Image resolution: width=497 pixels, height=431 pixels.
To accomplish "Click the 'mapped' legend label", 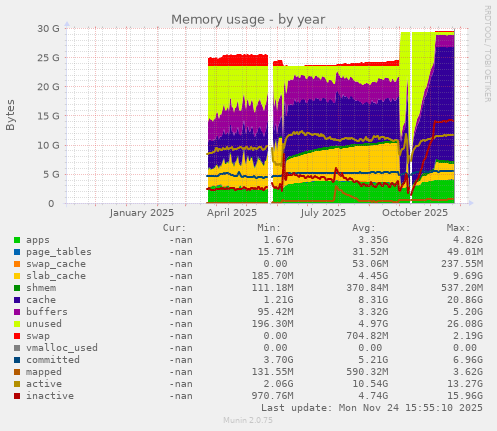I will pyautogui.click(x=44, y=372).
